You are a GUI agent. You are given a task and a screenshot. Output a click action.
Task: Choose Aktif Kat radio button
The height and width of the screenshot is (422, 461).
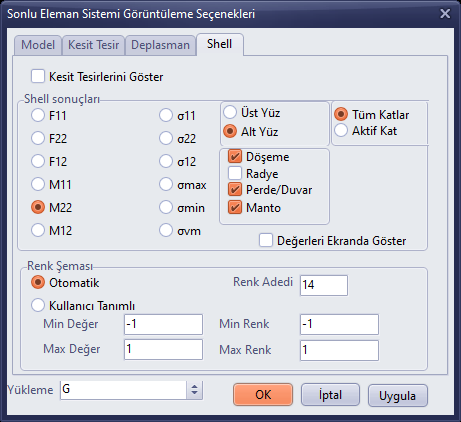(x=341, y=130)
